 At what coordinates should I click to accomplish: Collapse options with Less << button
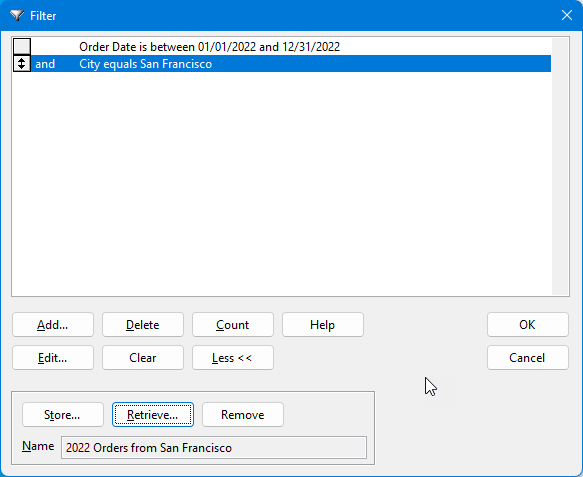click(x=233, y=358)
